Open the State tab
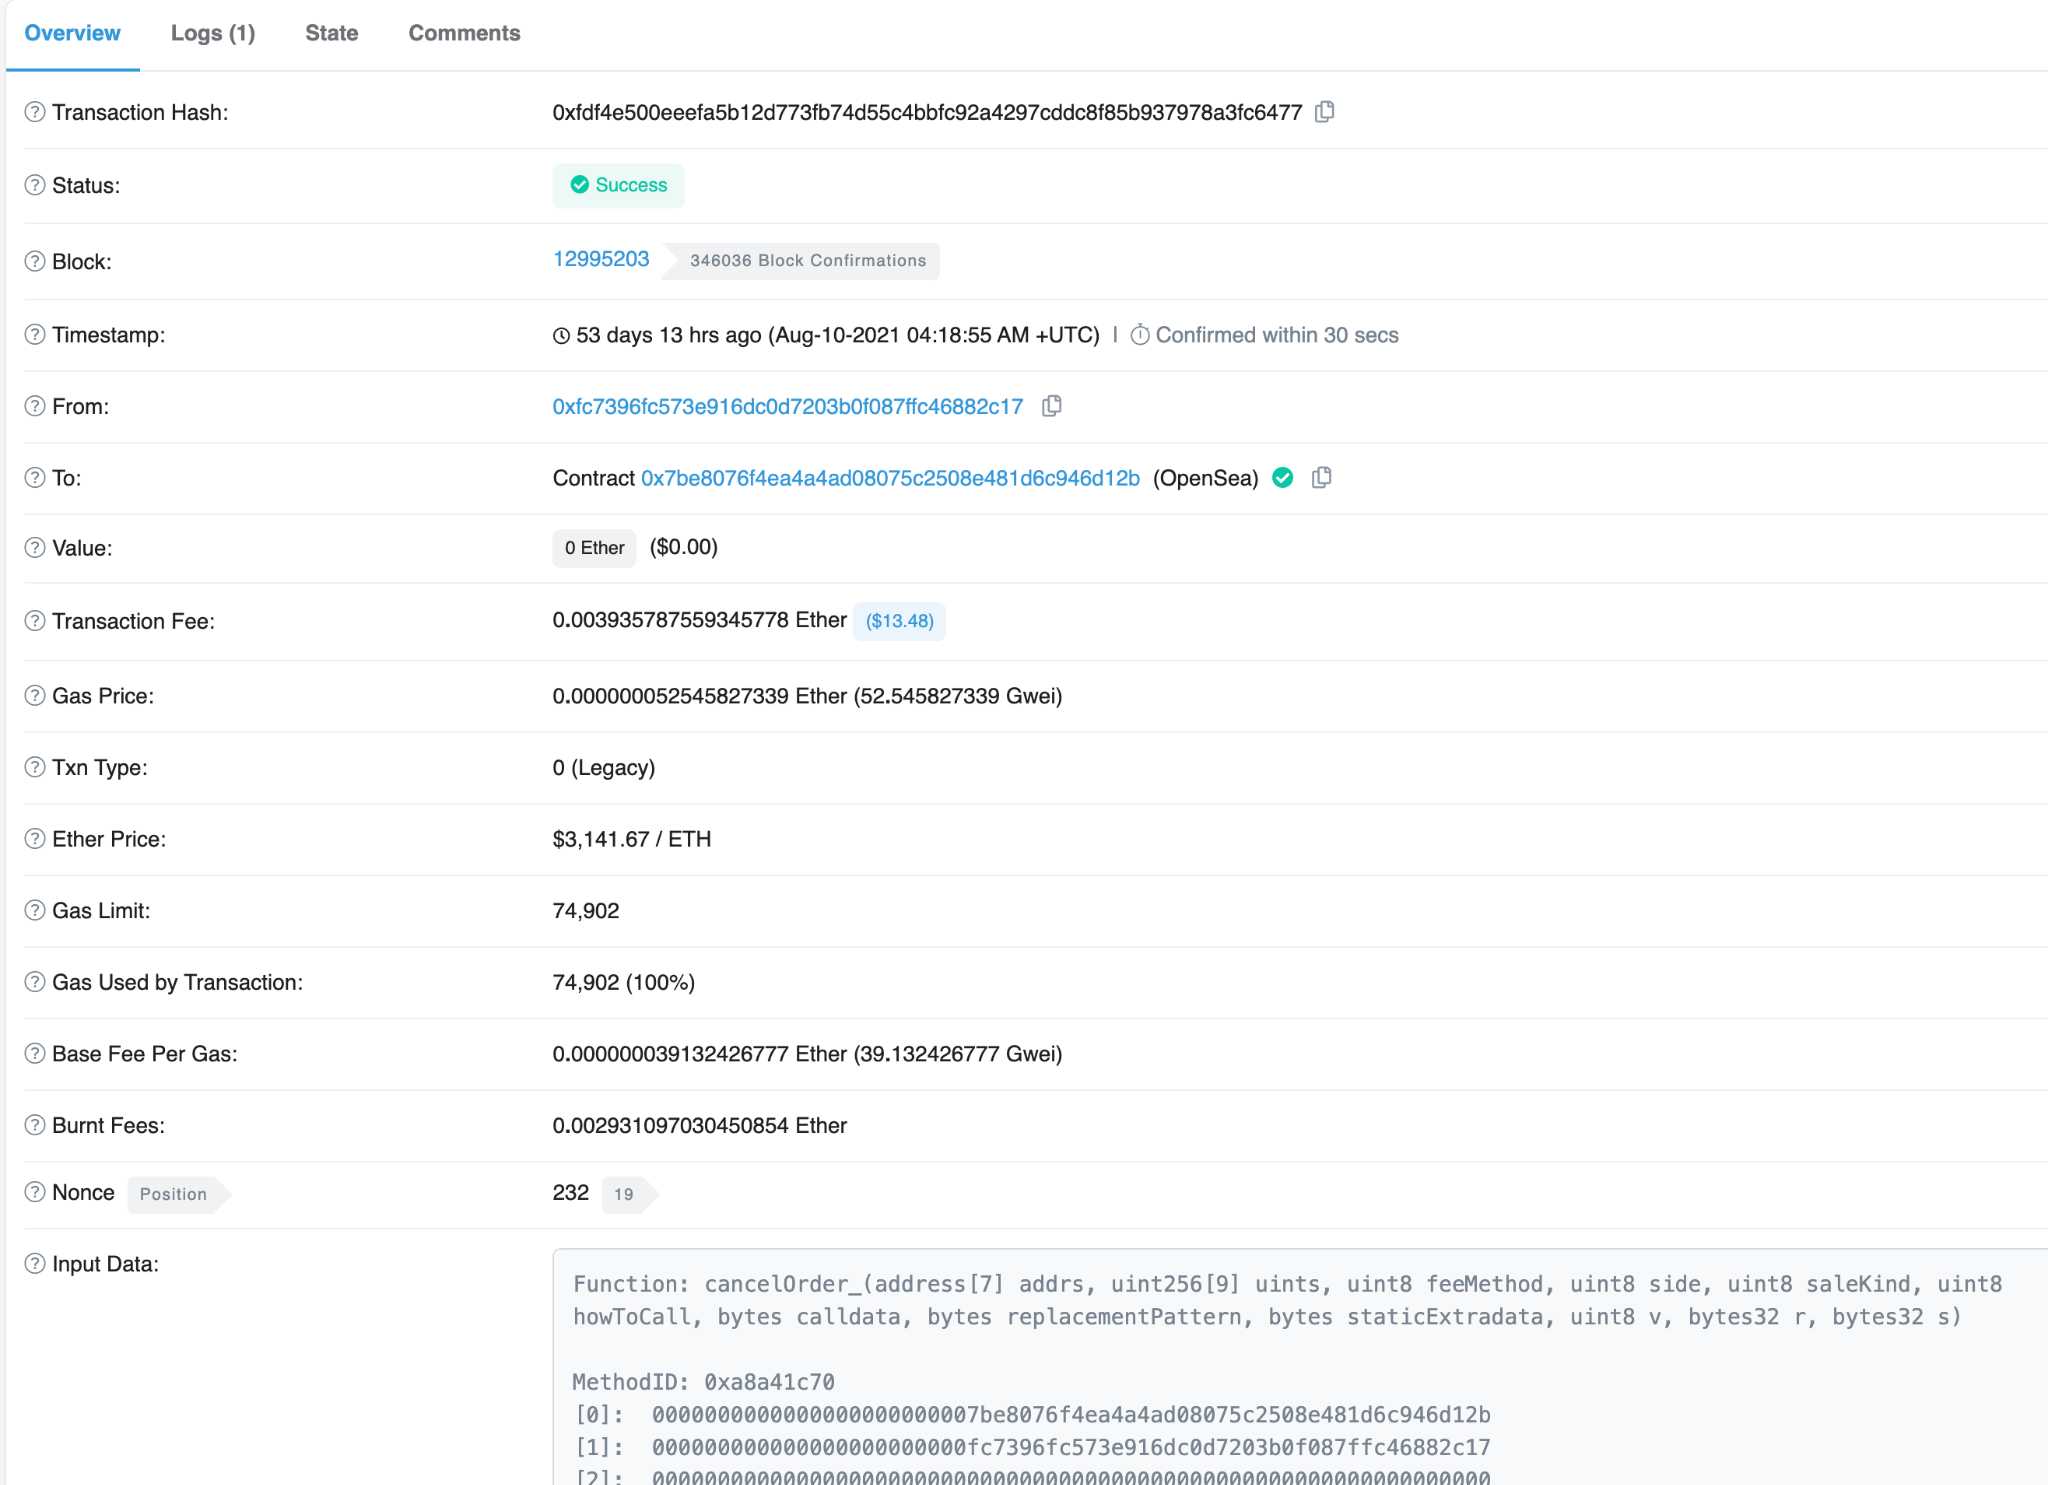This screenshot has width=2048, height=1485. coord(331,33)
